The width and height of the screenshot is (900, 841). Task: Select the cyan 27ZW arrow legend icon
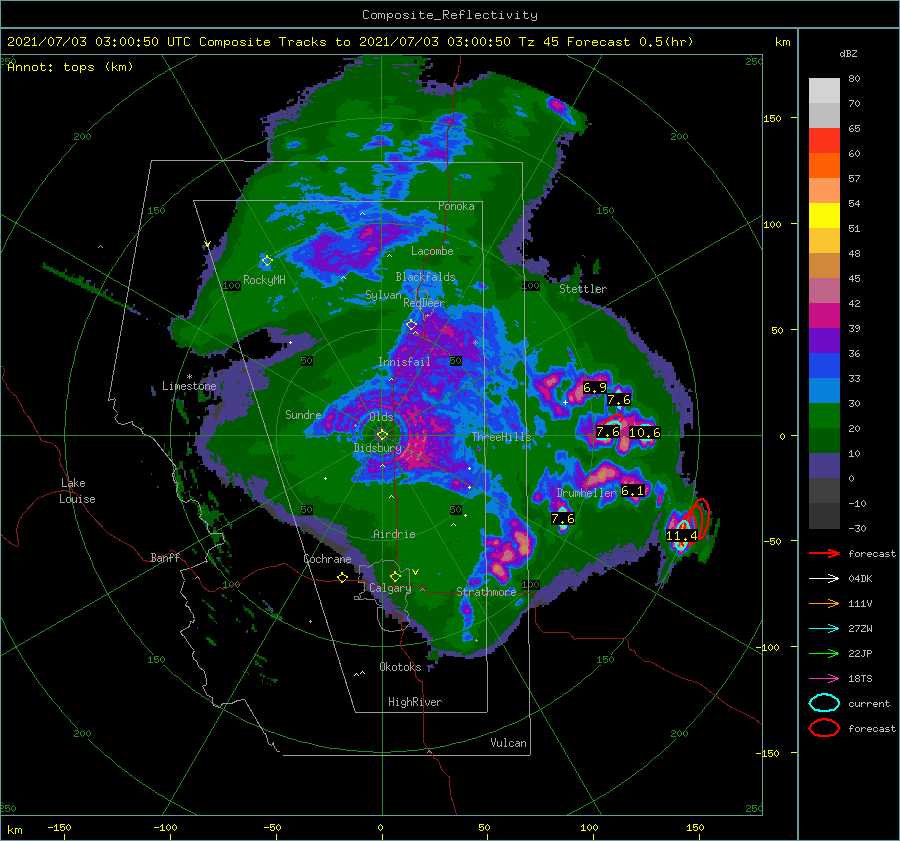pos(824,629)
